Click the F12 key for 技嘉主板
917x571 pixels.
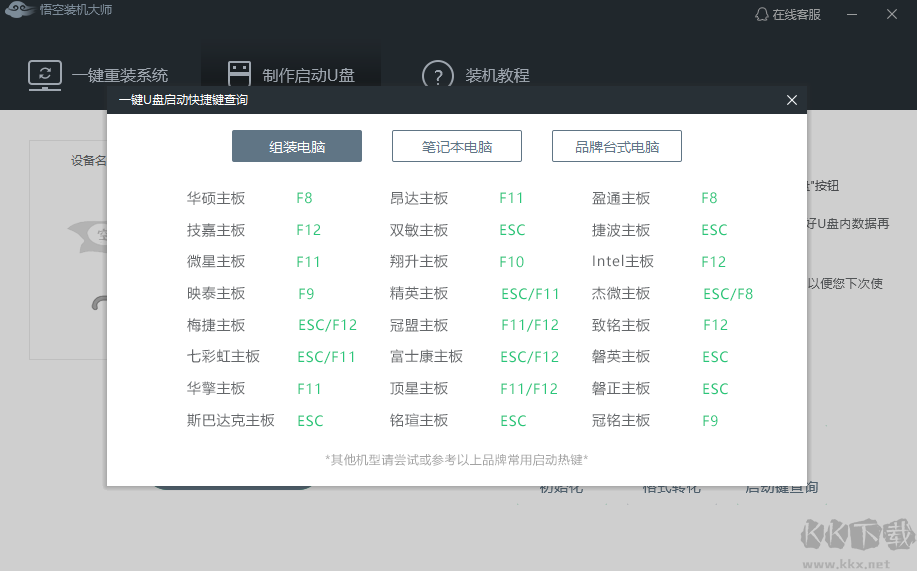(x=308, y=230)
